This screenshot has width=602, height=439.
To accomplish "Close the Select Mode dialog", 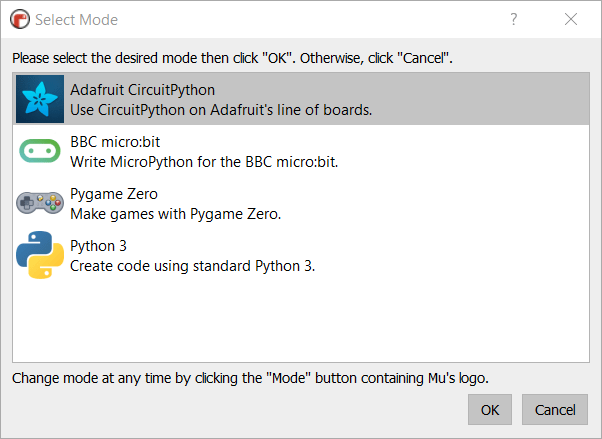I will (x=571, y=19).
